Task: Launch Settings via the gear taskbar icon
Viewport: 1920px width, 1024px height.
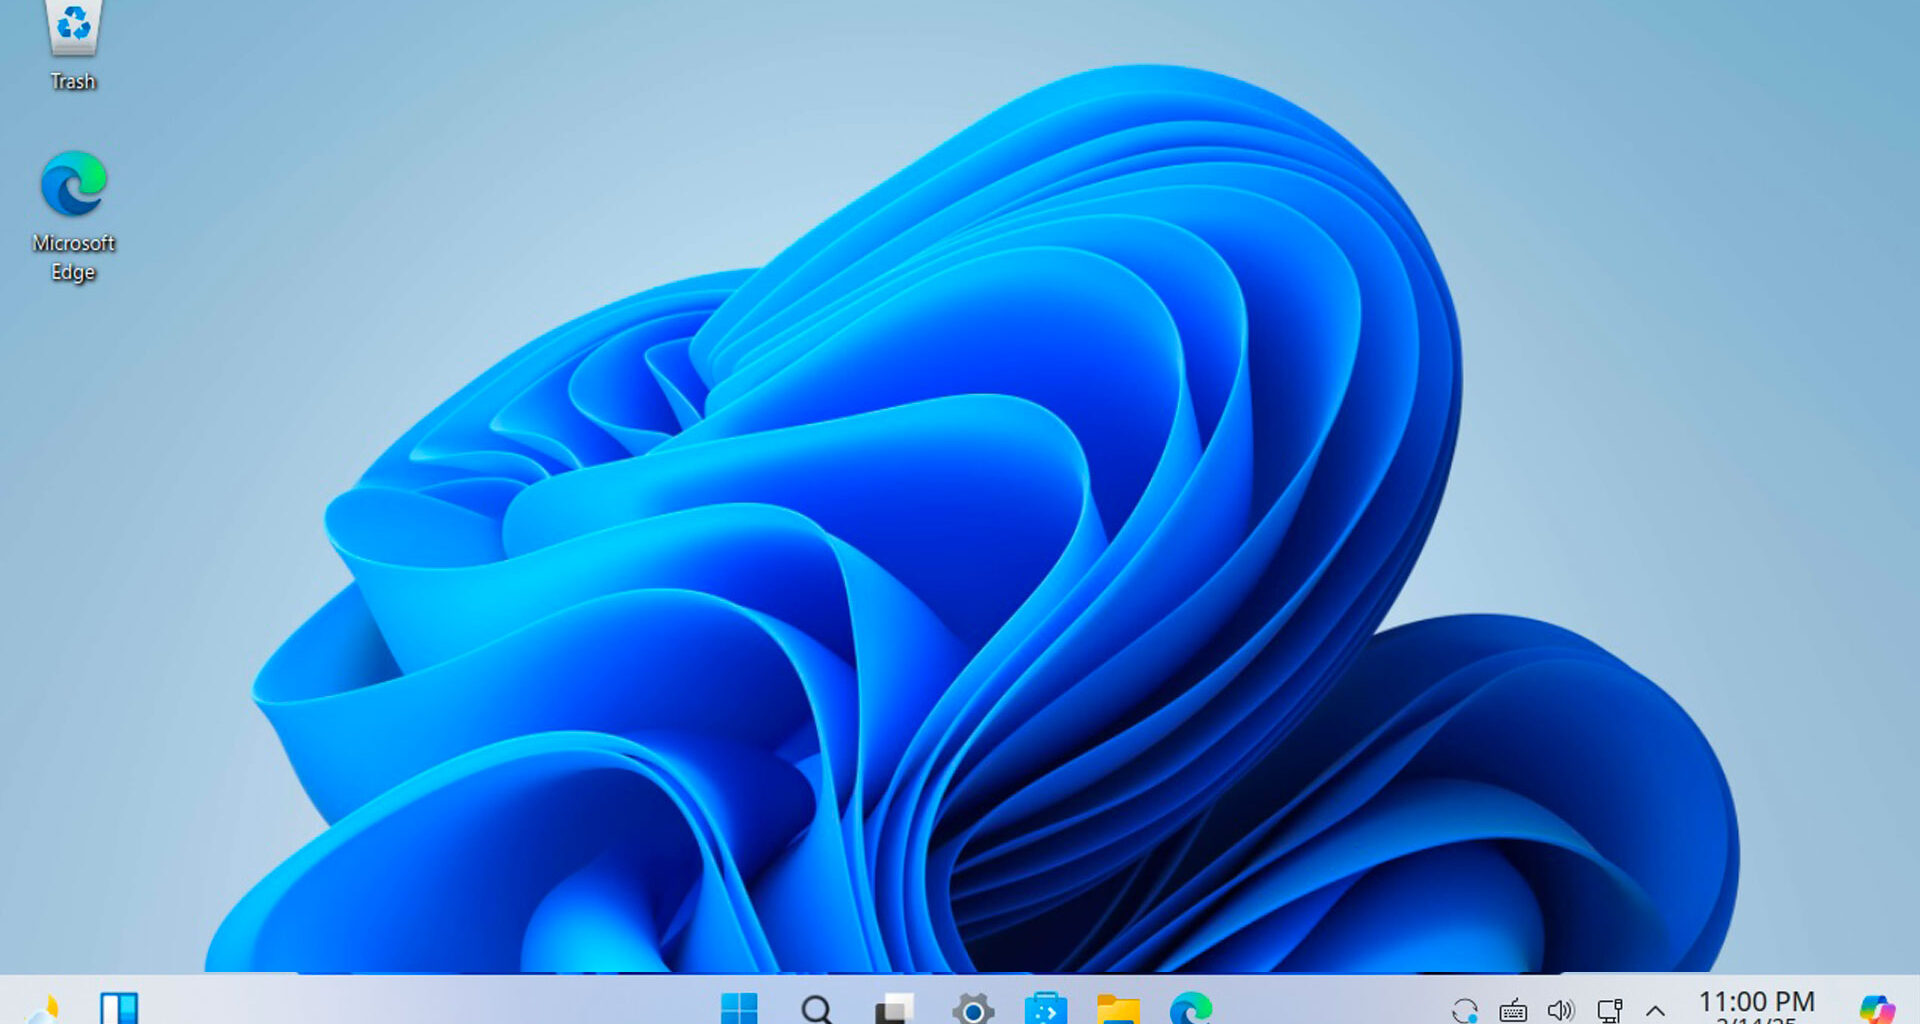Action: tap(972, 1009)
